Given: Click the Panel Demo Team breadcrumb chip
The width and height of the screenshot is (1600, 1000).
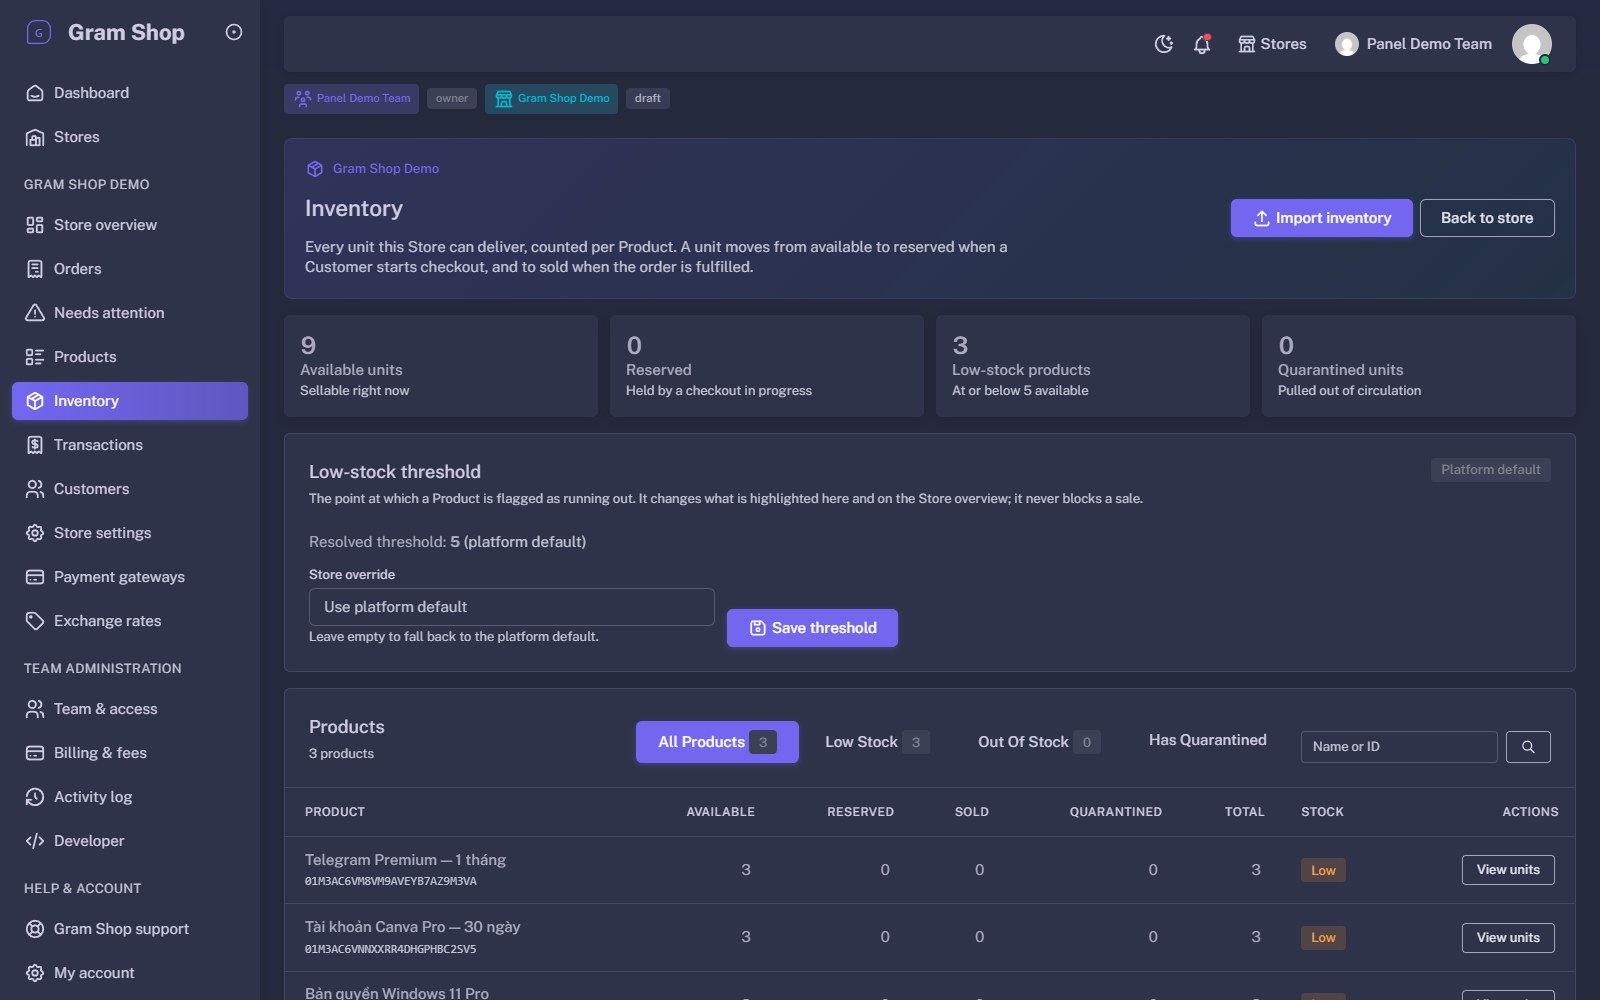Looking at the screenshot, I should coord(351,98).
